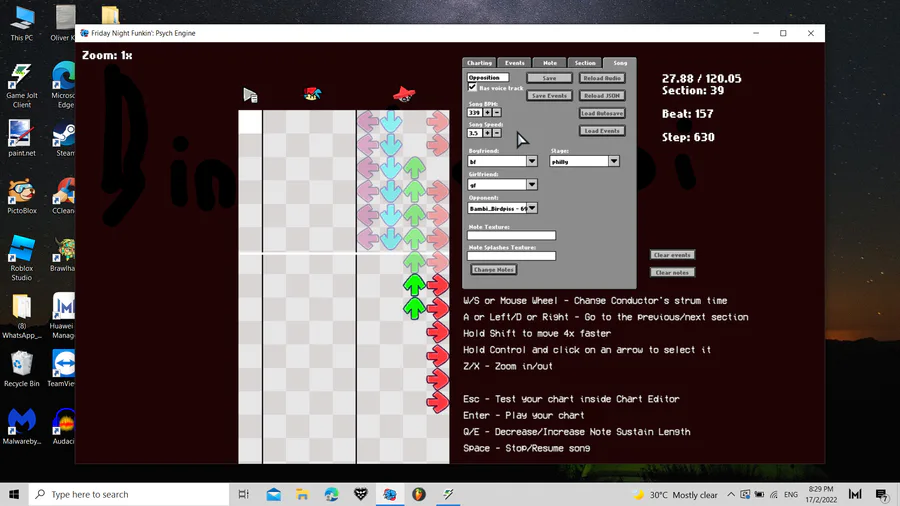Open This PC desktop icon
Image resolution: width=900 pixels, height=506 pixels.
[22, 24]
